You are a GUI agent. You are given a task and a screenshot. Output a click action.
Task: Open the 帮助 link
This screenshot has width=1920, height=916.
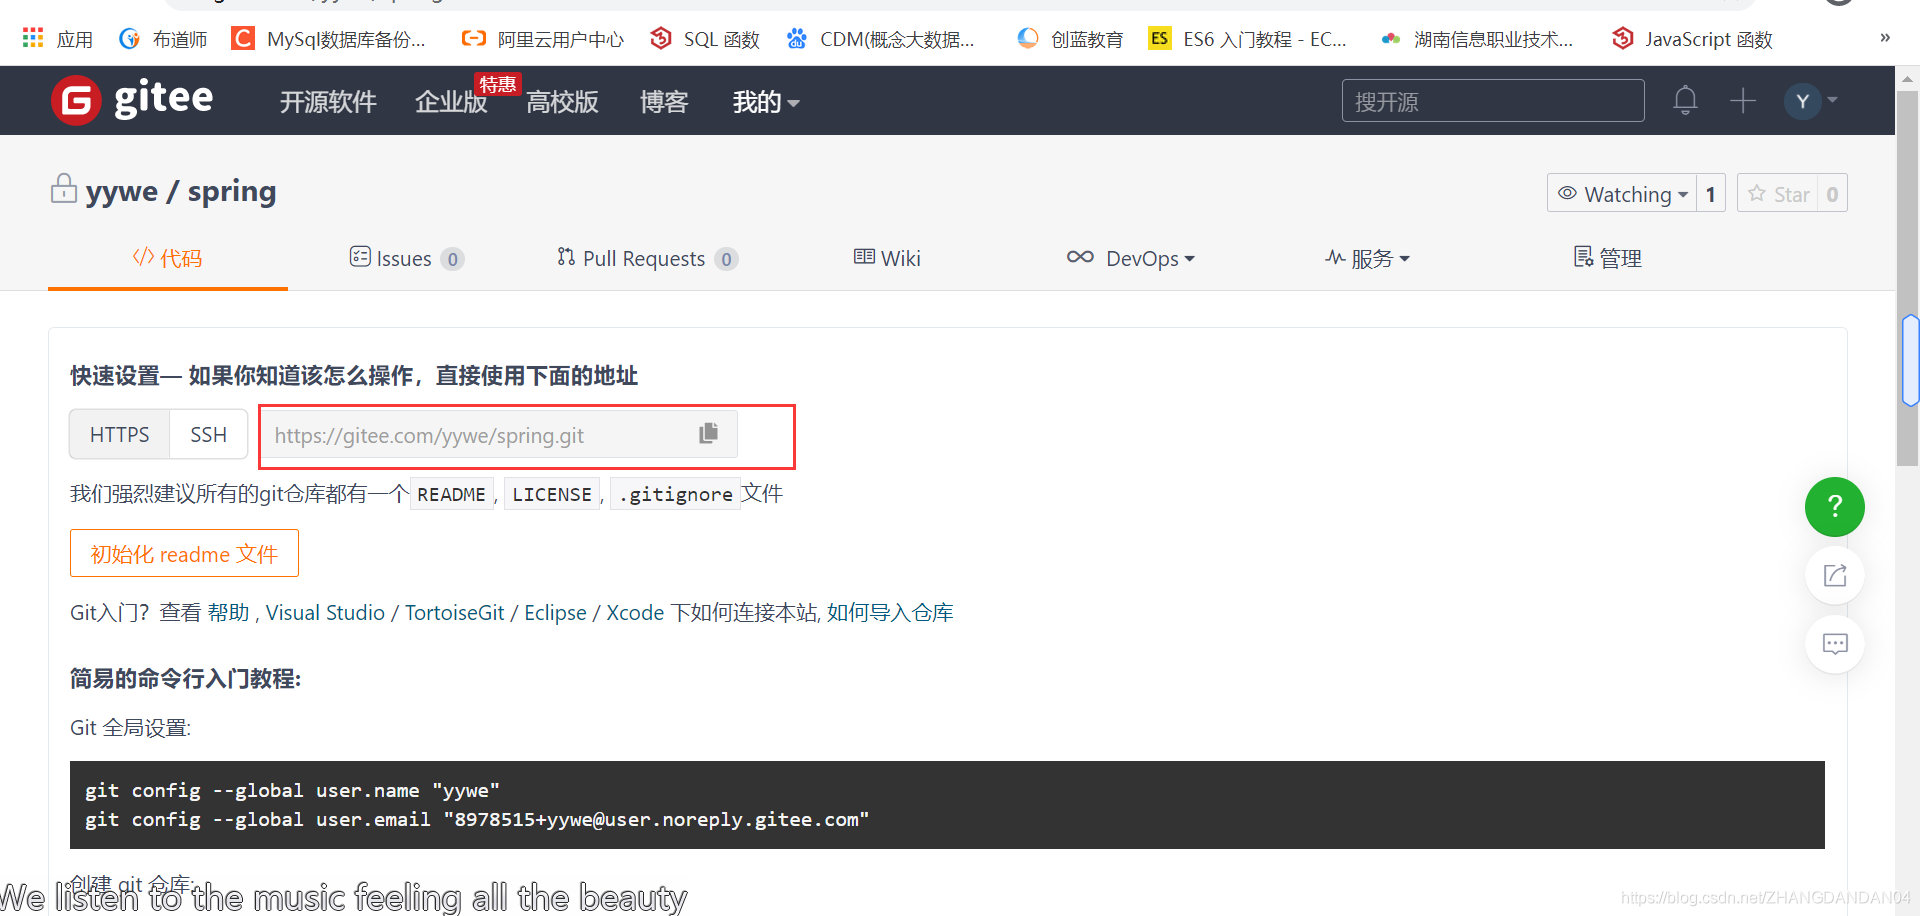tap(228, 612)
